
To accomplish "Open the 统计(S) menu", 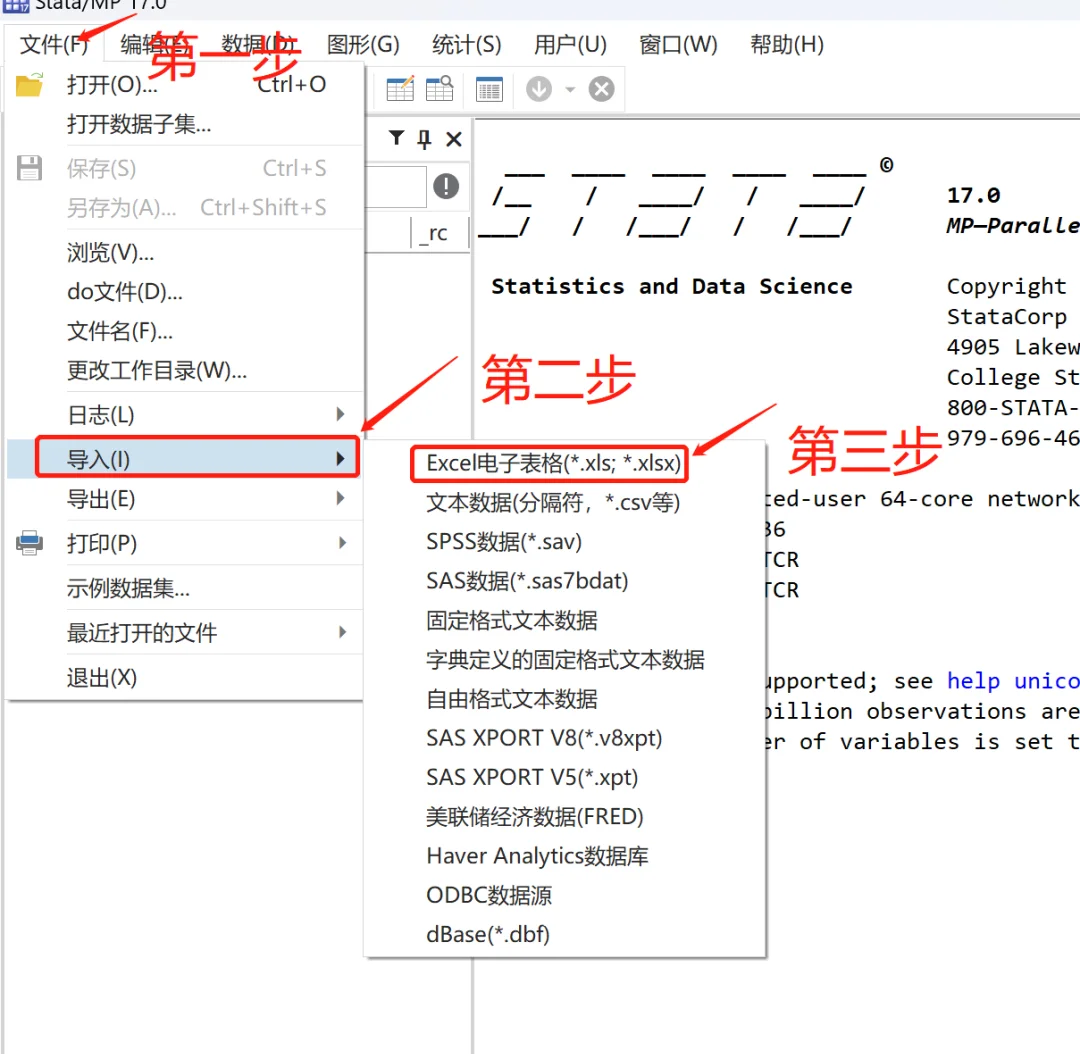I will (466, 45).
